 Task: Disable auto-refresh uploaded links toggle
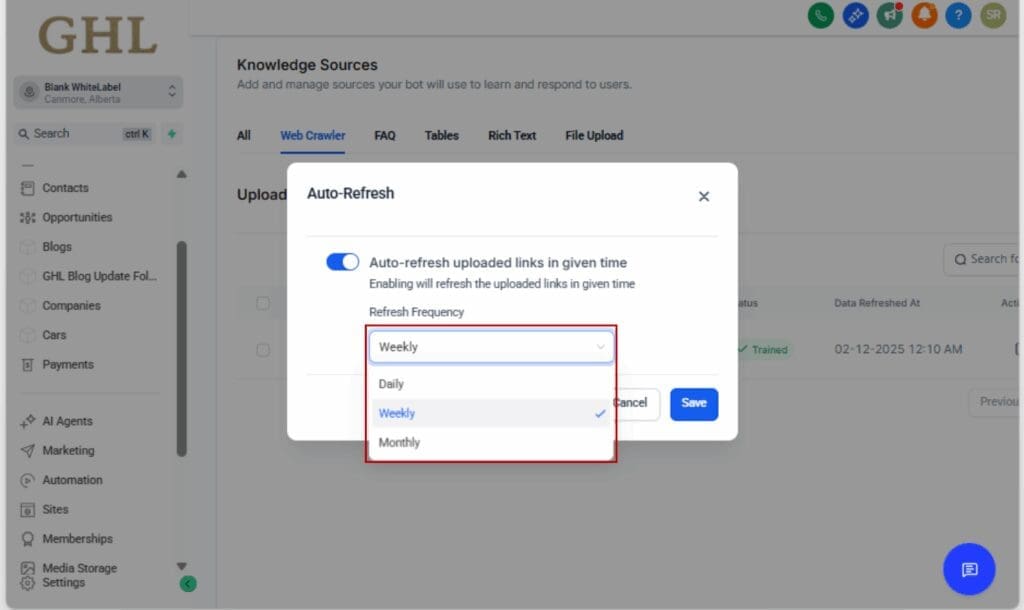coord(343,261)
